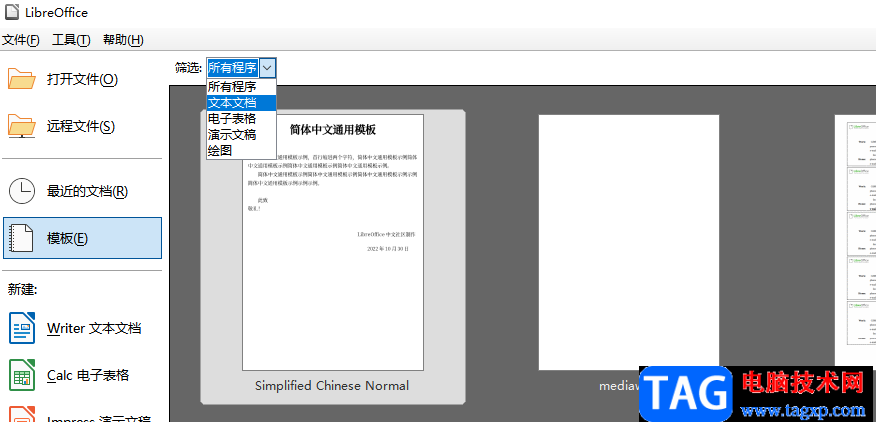The width and height of the screenshot is (876, 422).
Task: Click the Templates notebook icon
Action: pos(22,238)
